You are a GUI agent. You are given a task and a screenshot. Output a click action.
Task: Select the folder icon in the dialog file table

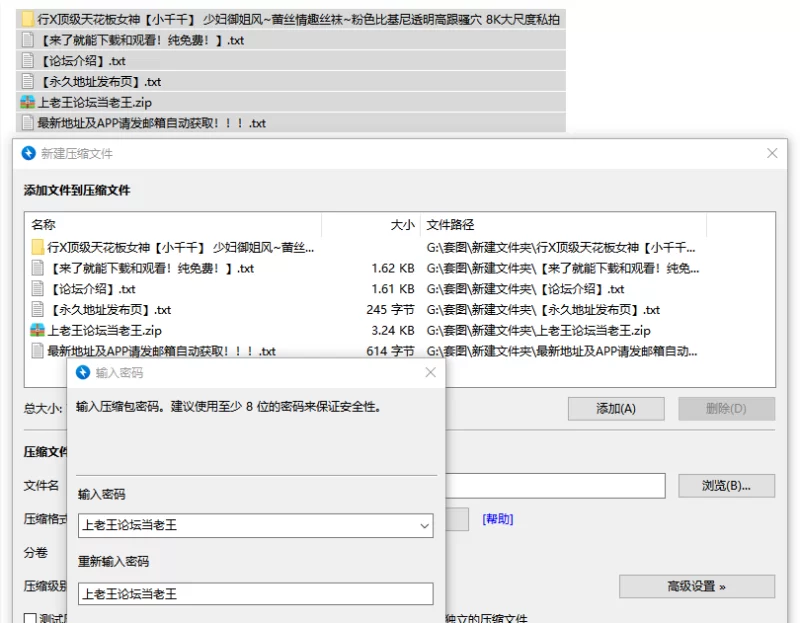click(37, 247)
